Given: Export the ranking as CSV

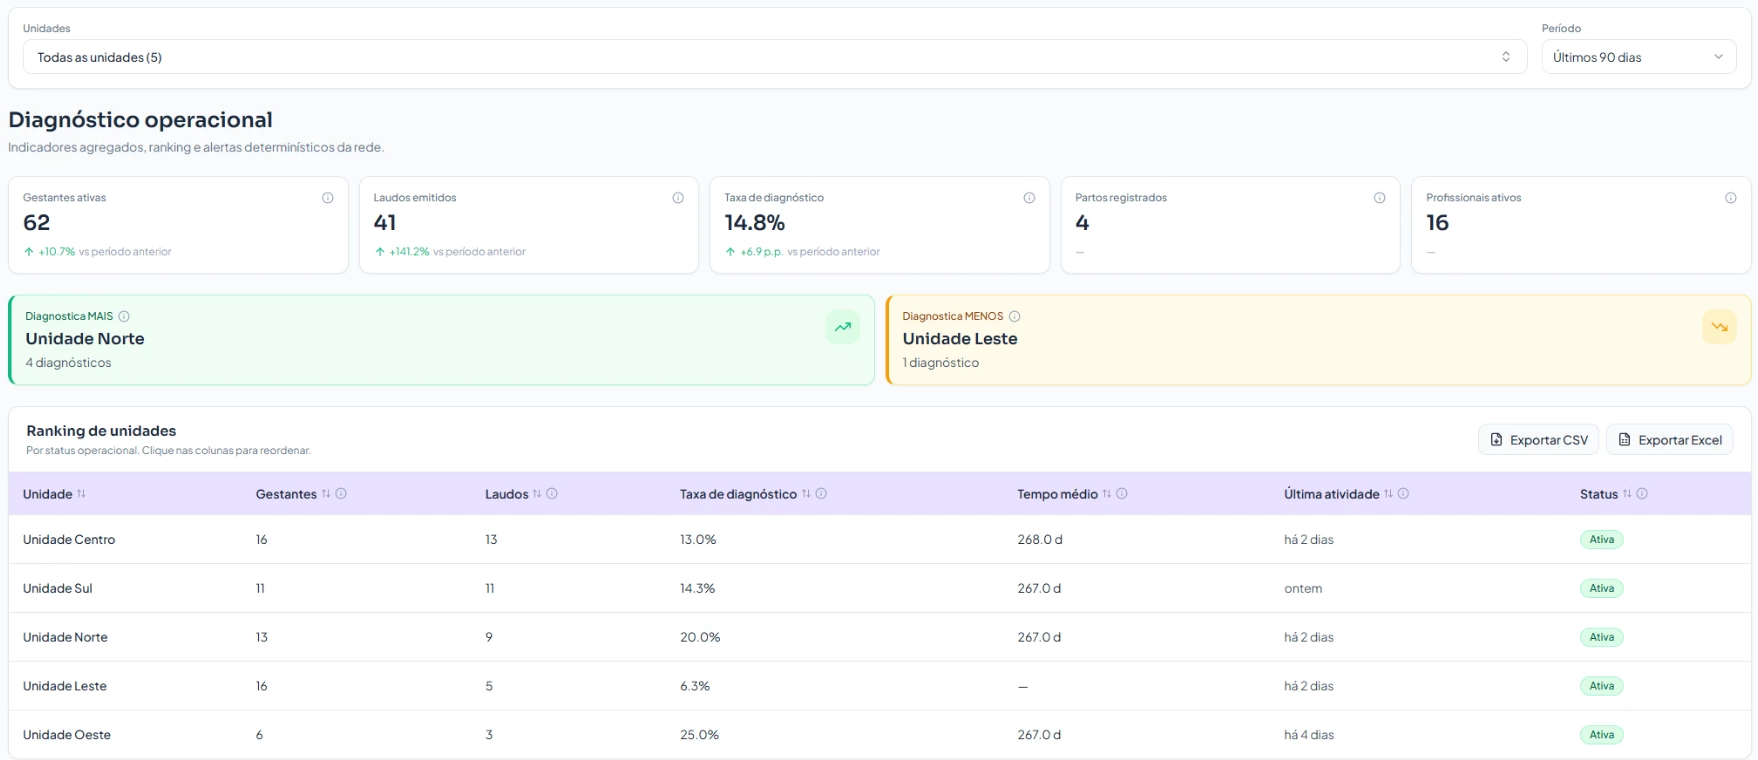Looking at the screenshot, I should (1538, 440).
